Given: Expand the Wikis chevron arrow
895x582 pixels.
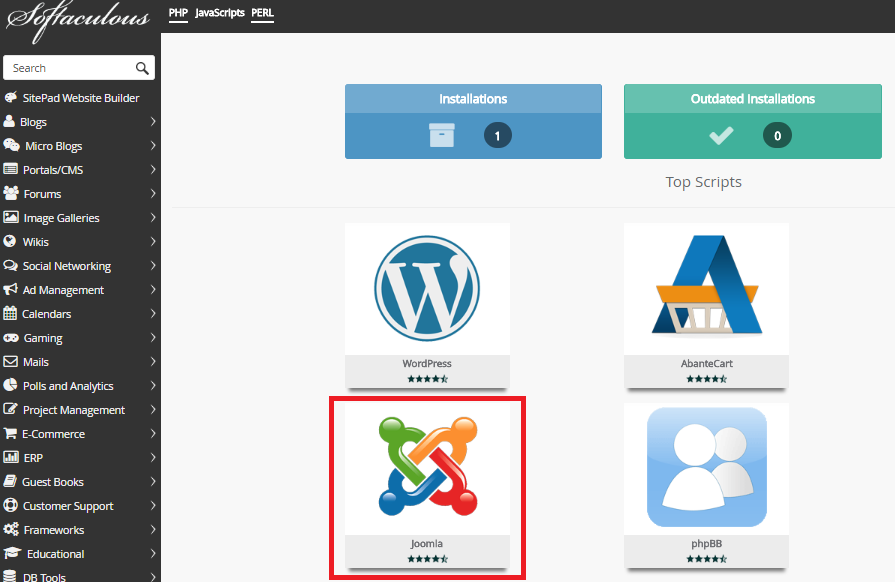Looking at the screenshot, I should (153, 241).
